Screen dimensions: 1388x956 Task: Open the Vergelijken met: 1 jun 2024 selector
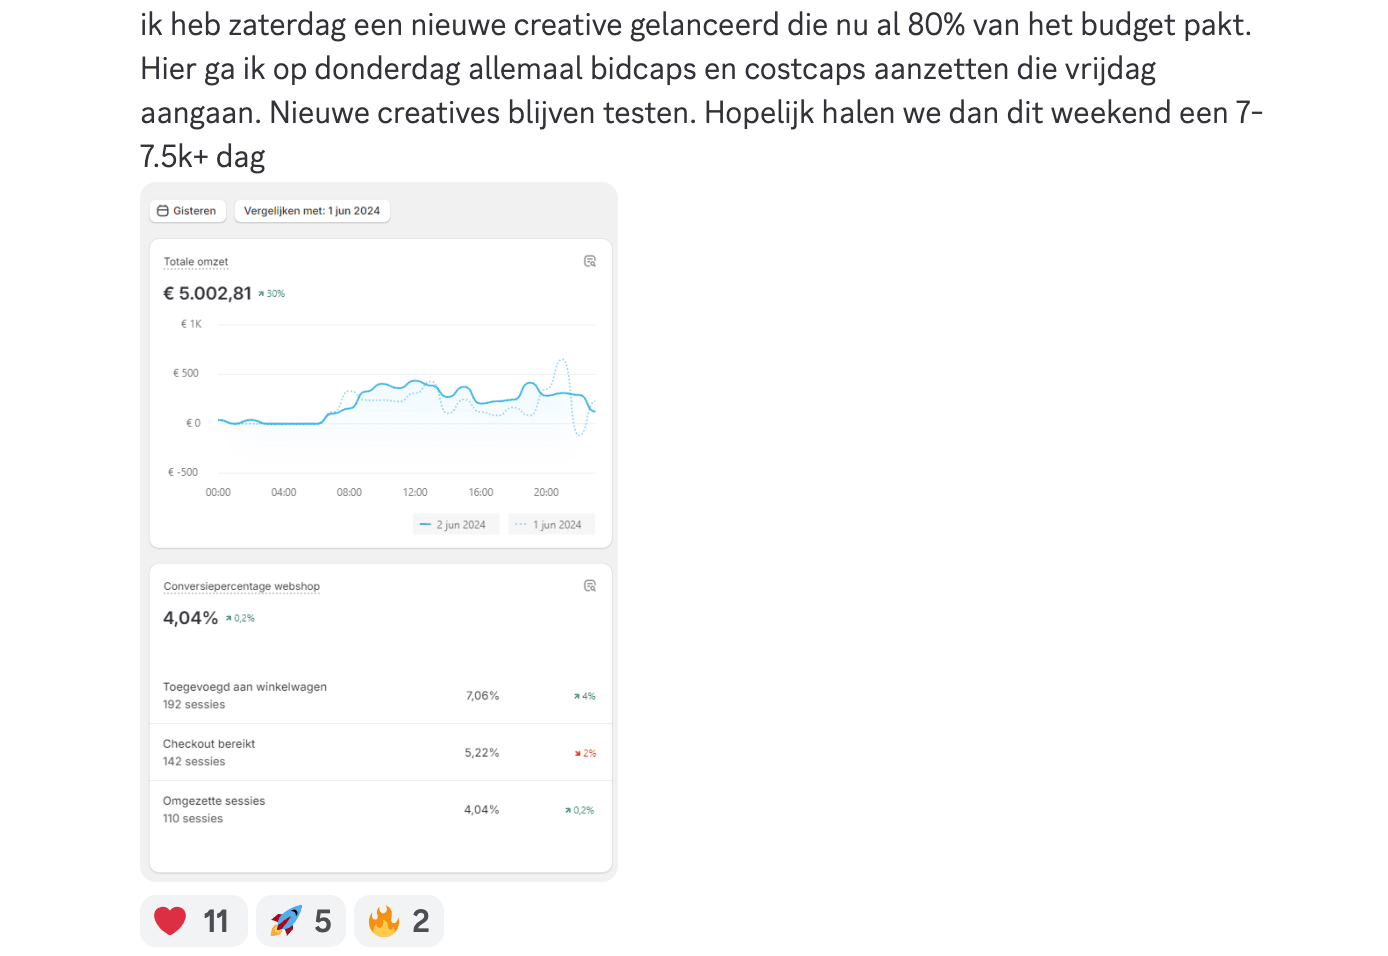coord(312,211)
